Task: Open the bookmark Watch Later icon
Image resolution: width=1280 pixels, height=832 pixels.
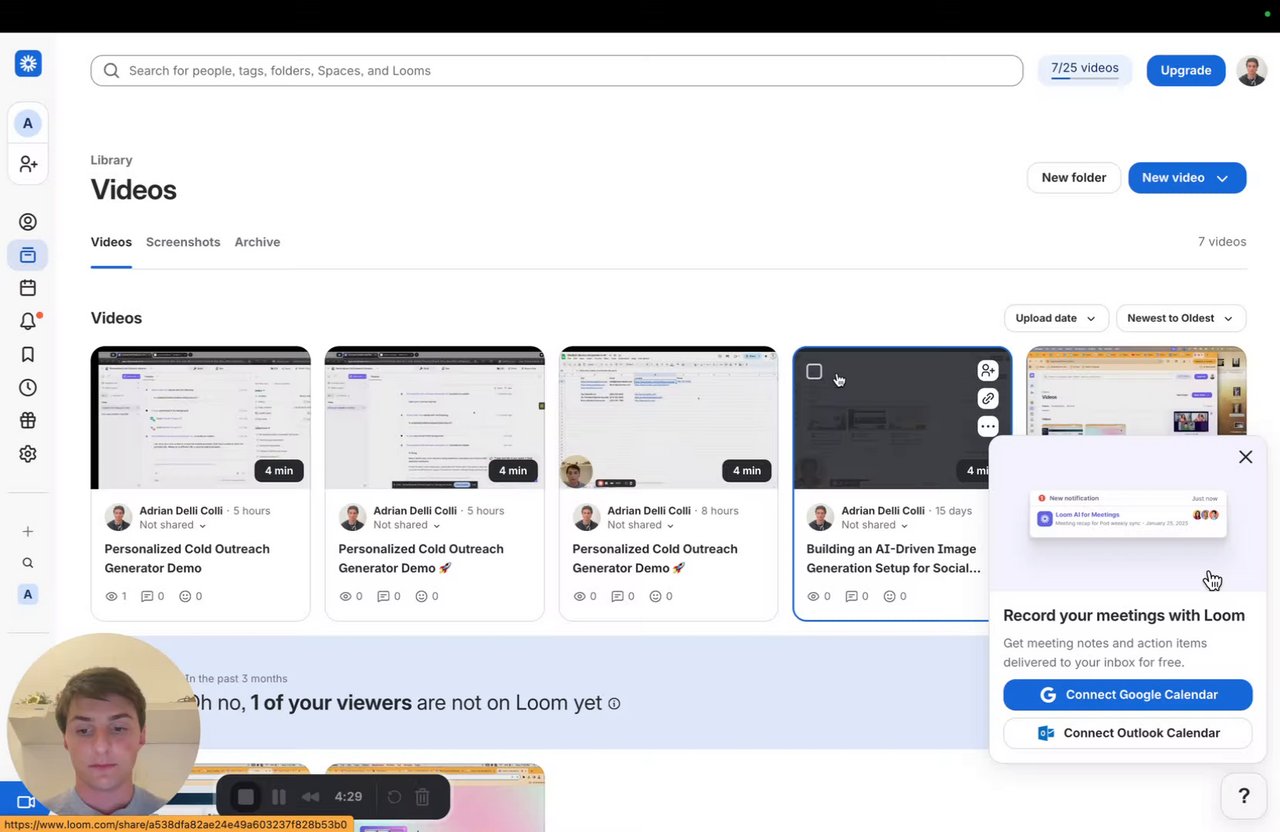Action: (28, 354)
